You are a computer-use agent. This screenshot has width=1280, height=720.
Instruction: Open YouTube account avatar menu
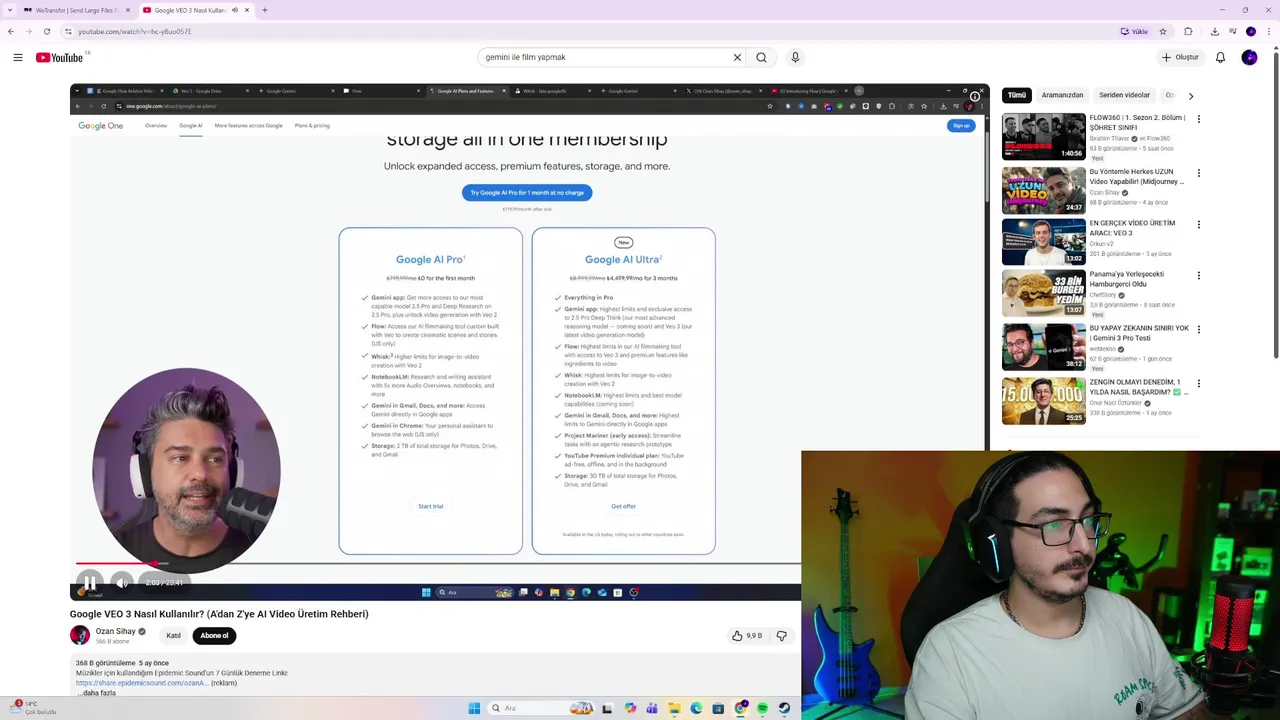coord(1249,57)
